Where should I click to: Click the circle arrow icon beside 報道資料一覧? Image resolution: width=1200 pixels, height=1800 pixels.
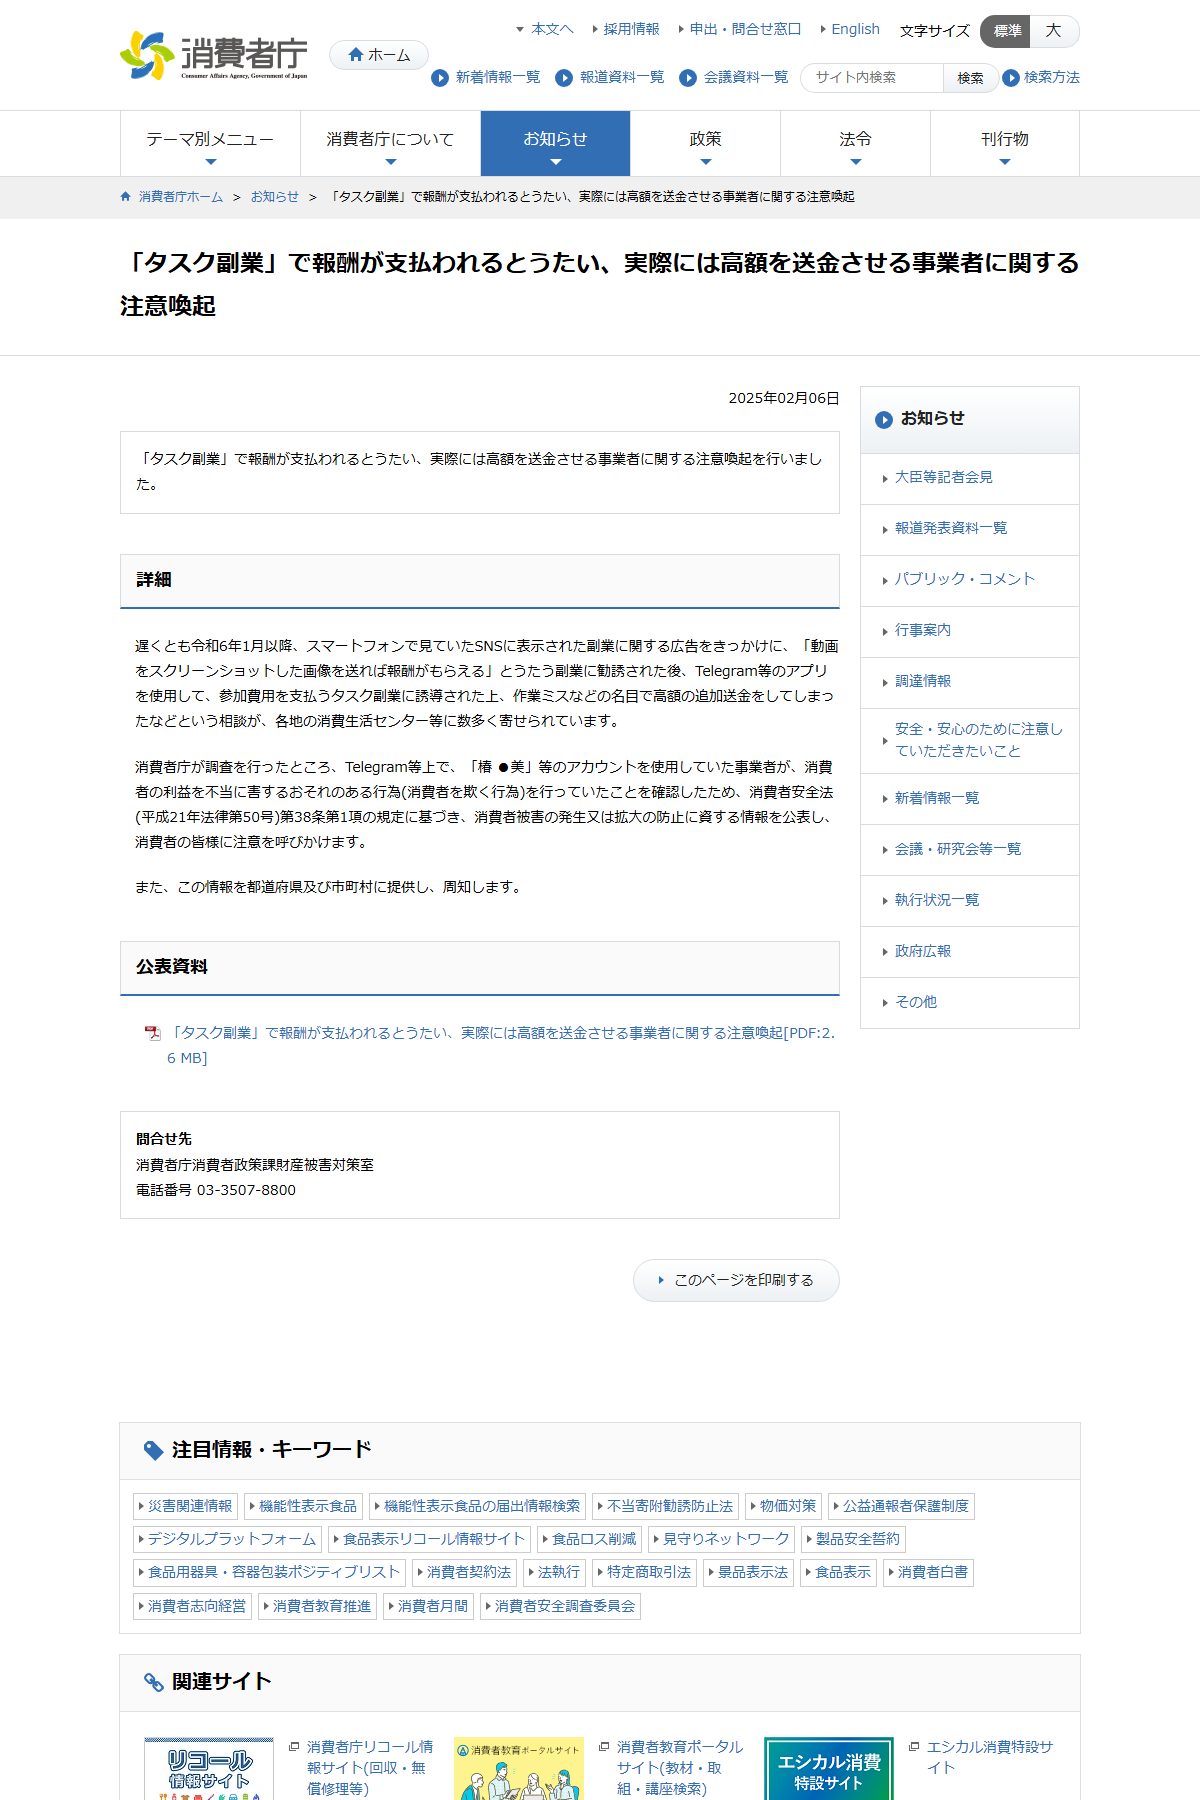tap(564, 78)
